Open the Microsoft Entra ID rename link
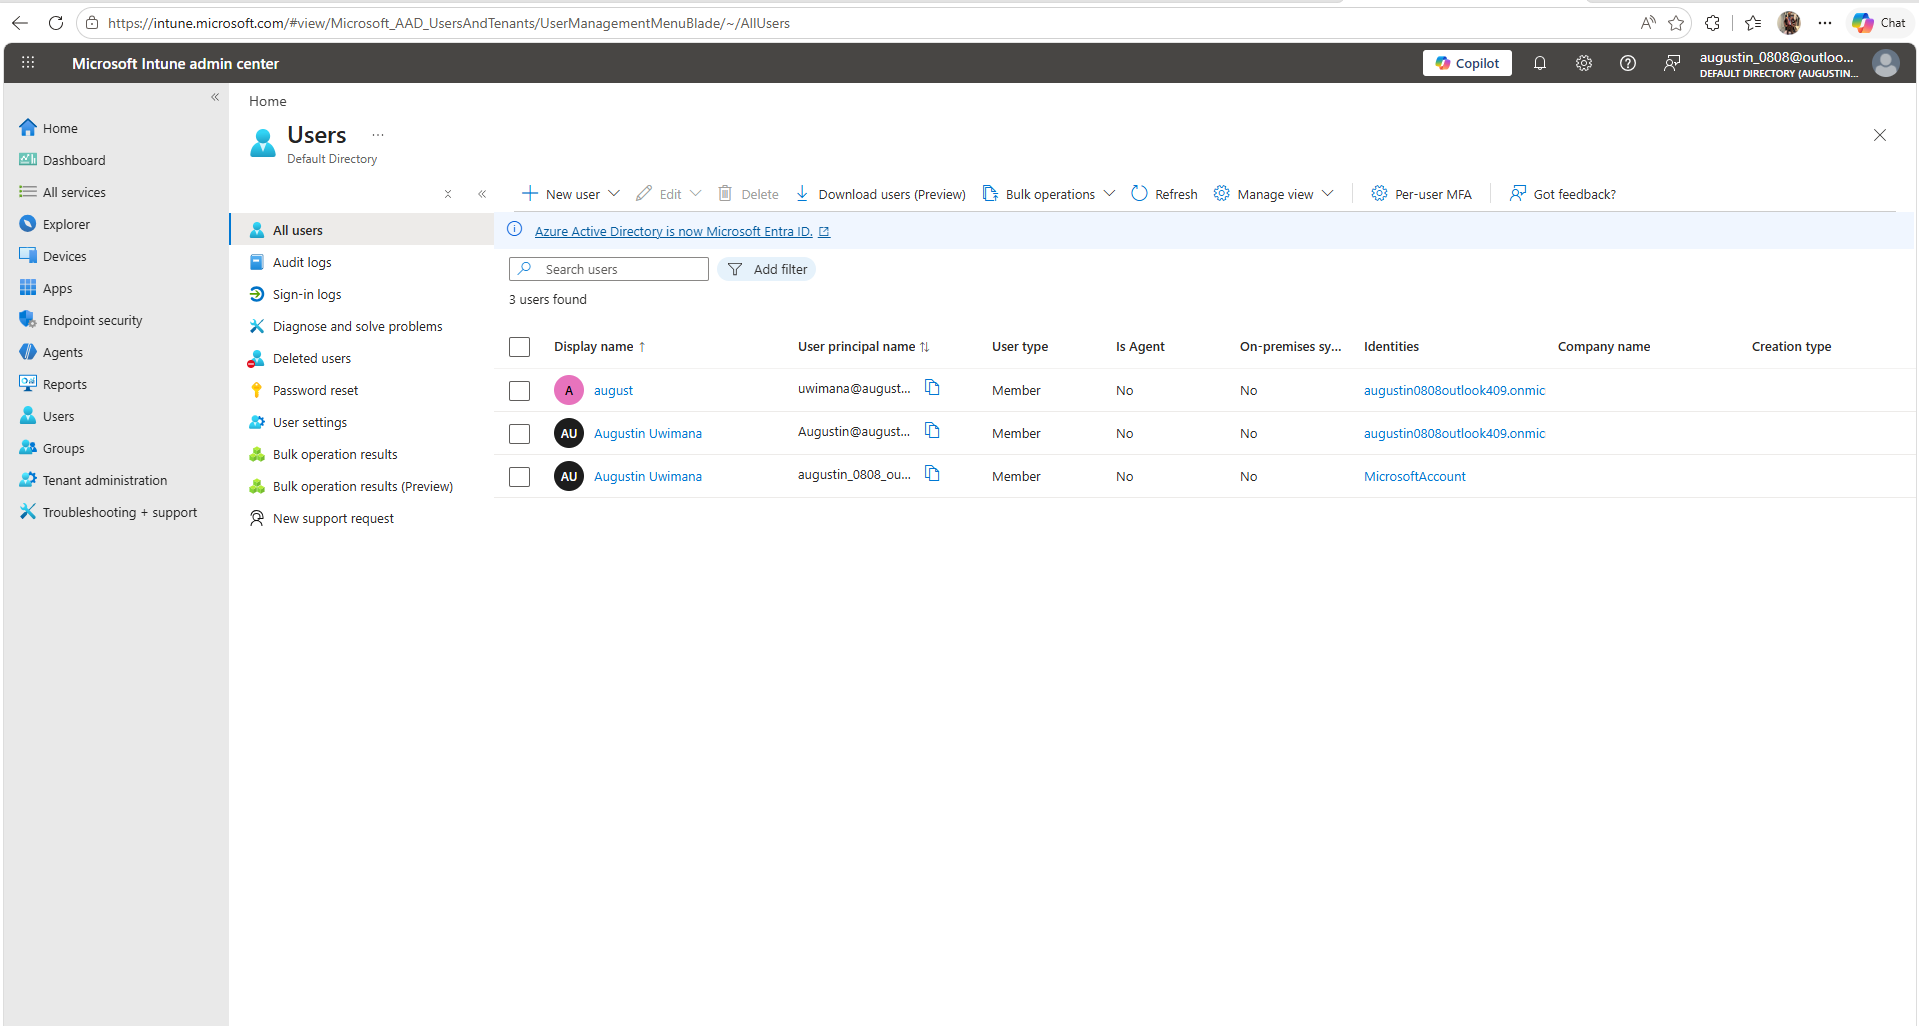1919x1026 pixels. 682,231
